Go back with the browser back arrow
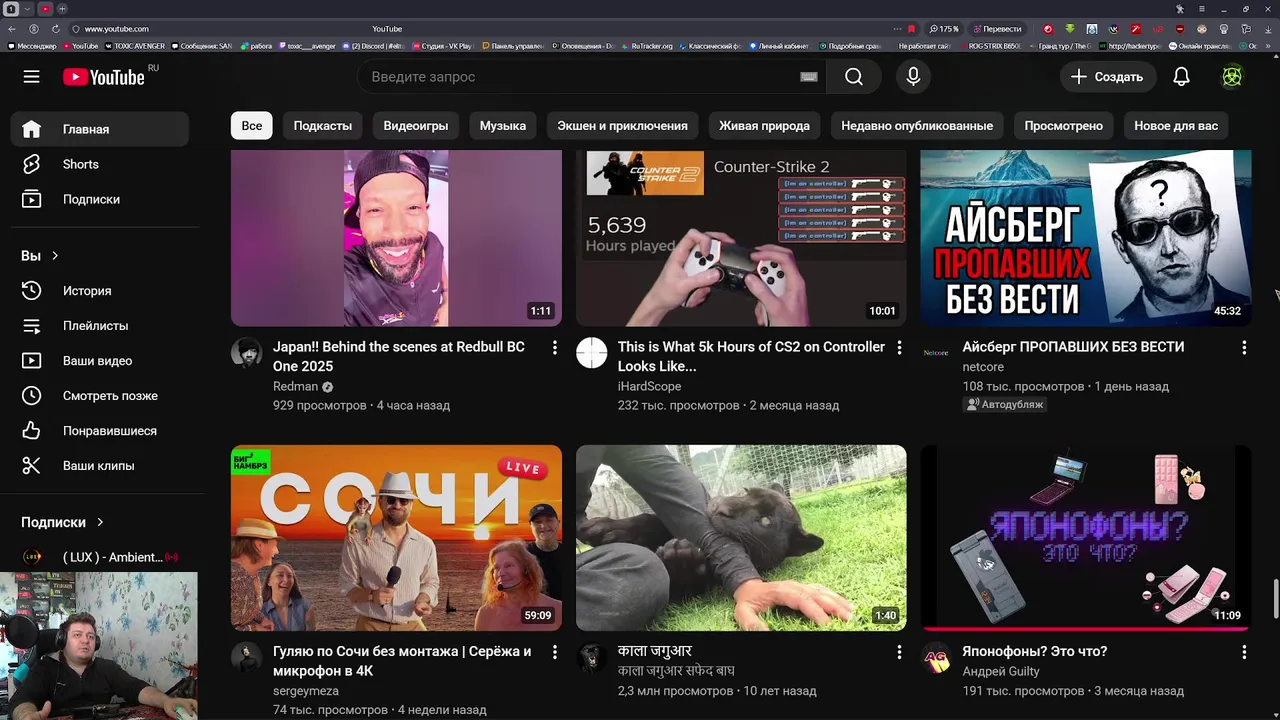This screenshot has height=720, width=1280. point(13,29)
